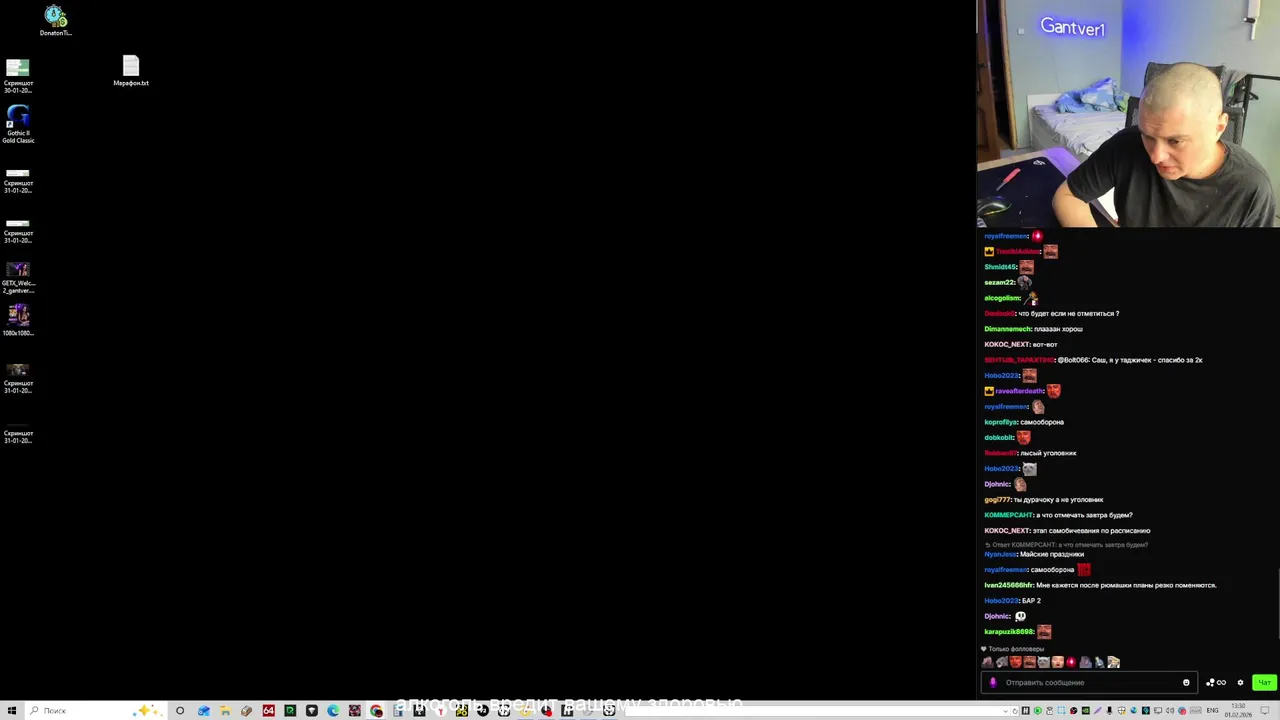This screenshot has width=1280, height=720.
Task: Click username koprofilya in chat
Action: [x=1001, y=422]
